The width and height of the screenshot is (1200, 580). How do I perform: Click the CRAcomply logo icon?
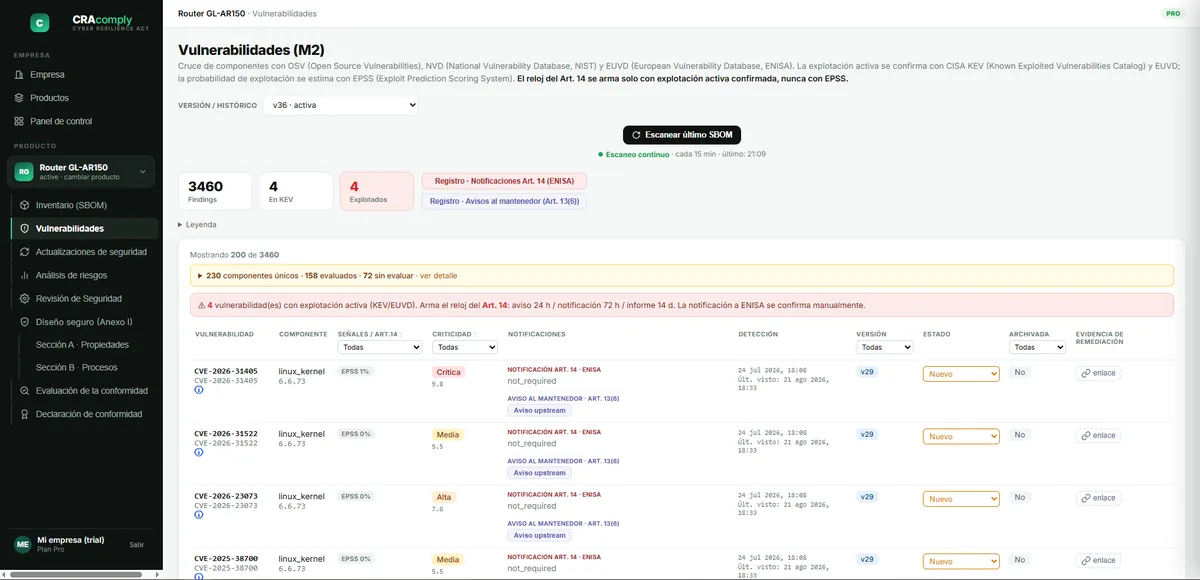(39, 22)
